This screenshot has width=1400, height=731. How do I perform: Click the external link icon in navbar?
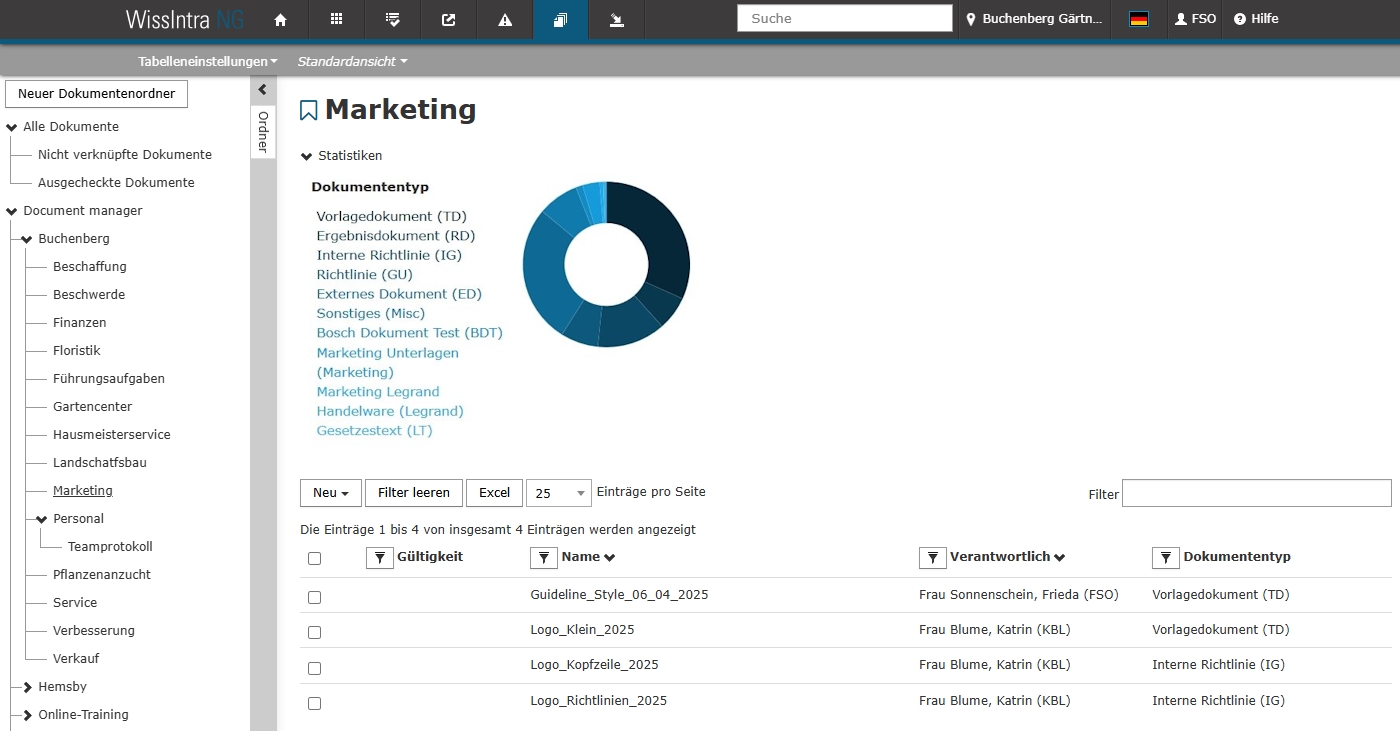pyautogui.click(x=449, y=19)
